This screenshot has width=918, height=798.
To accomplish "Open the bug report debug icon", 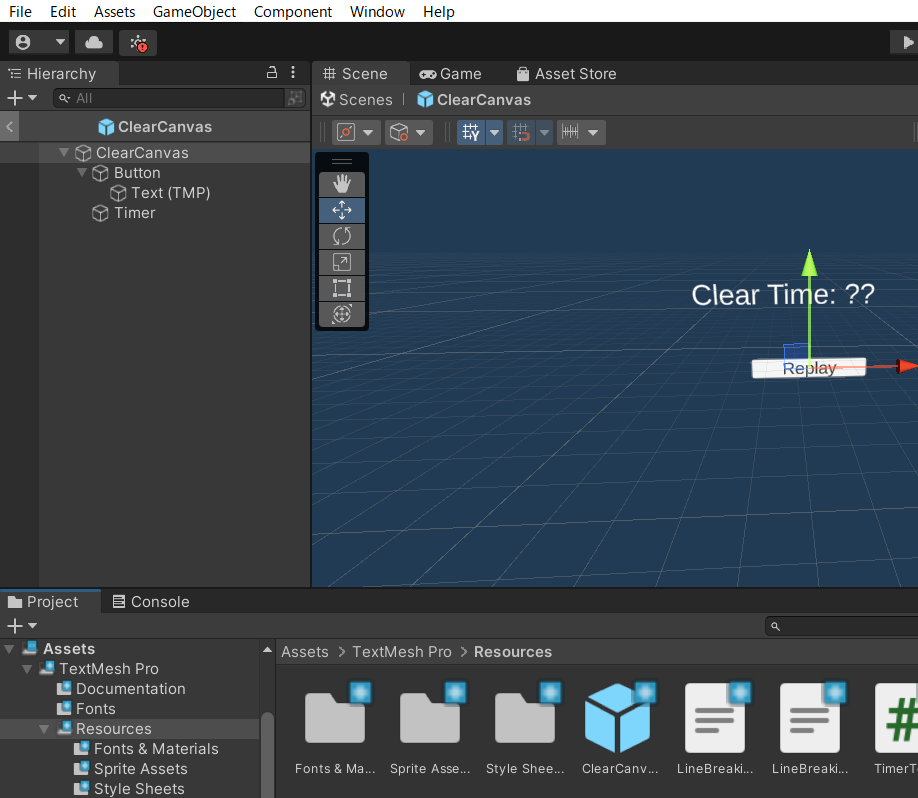I will coord(138,42).
